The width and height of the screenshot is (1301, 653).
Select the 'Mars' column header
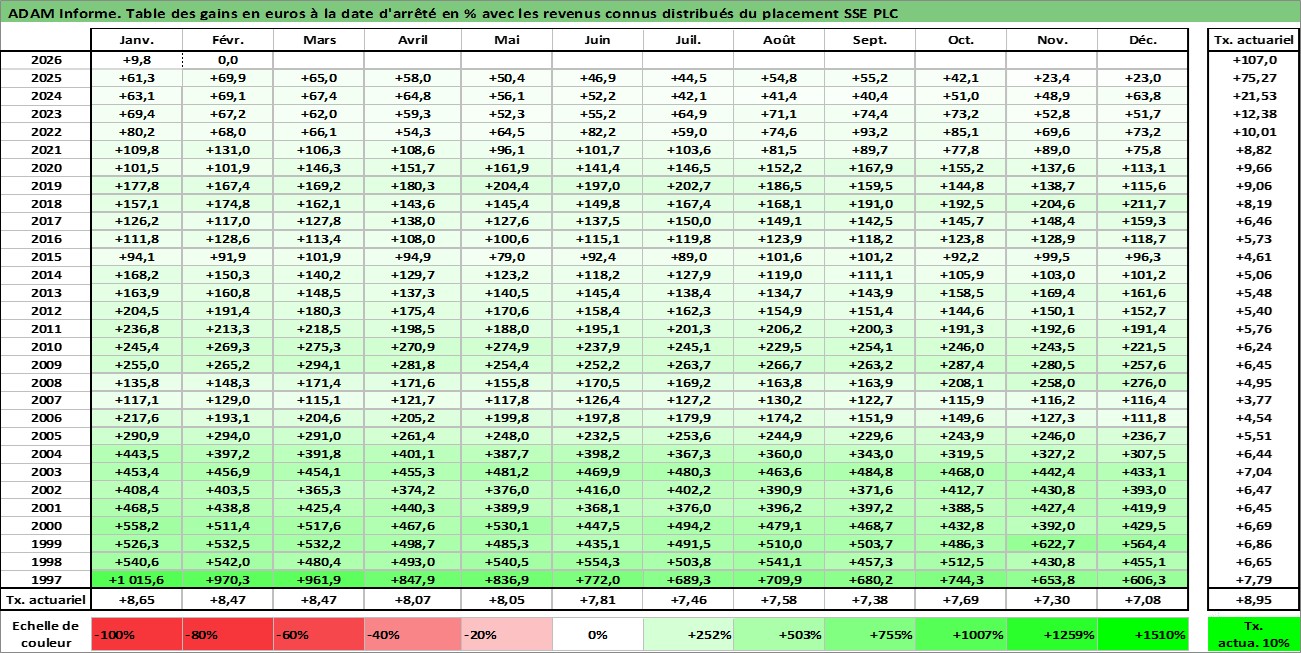[x=318, y=40]
